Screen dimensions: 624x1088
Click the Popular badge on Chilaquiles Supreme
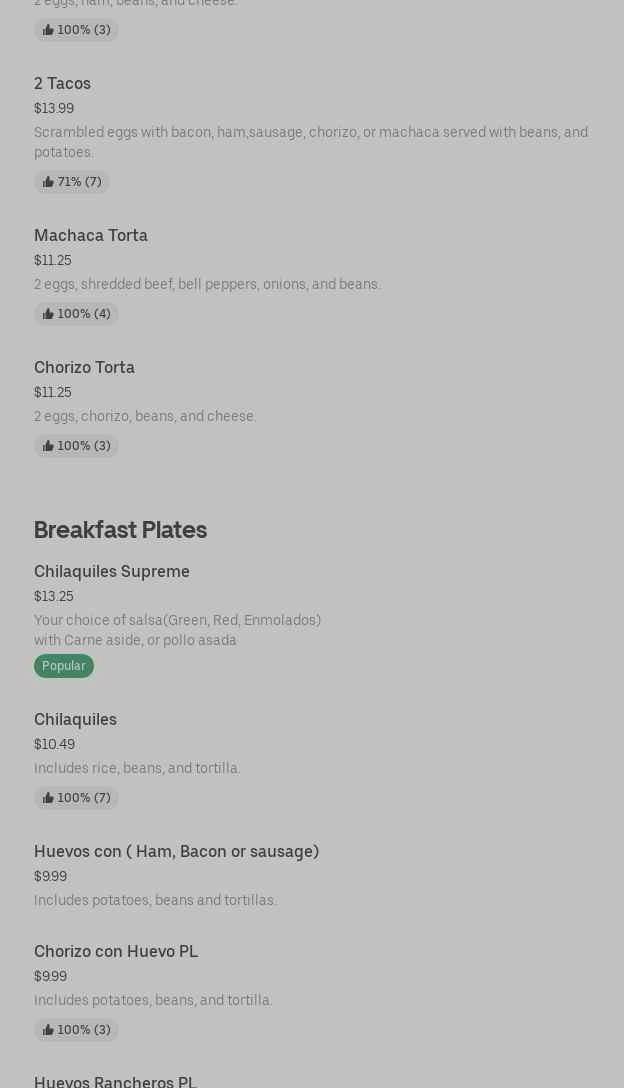tap(64, 666)
